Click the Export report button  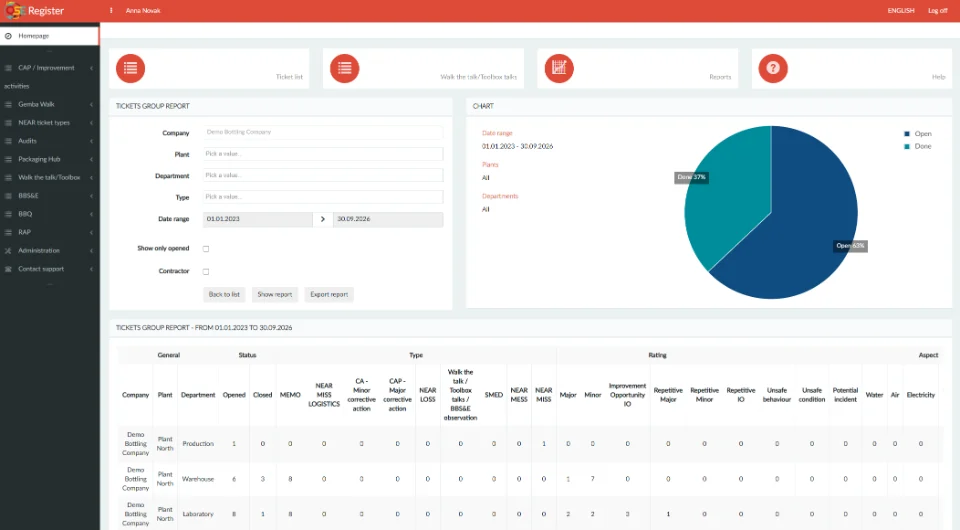point(329,294)
